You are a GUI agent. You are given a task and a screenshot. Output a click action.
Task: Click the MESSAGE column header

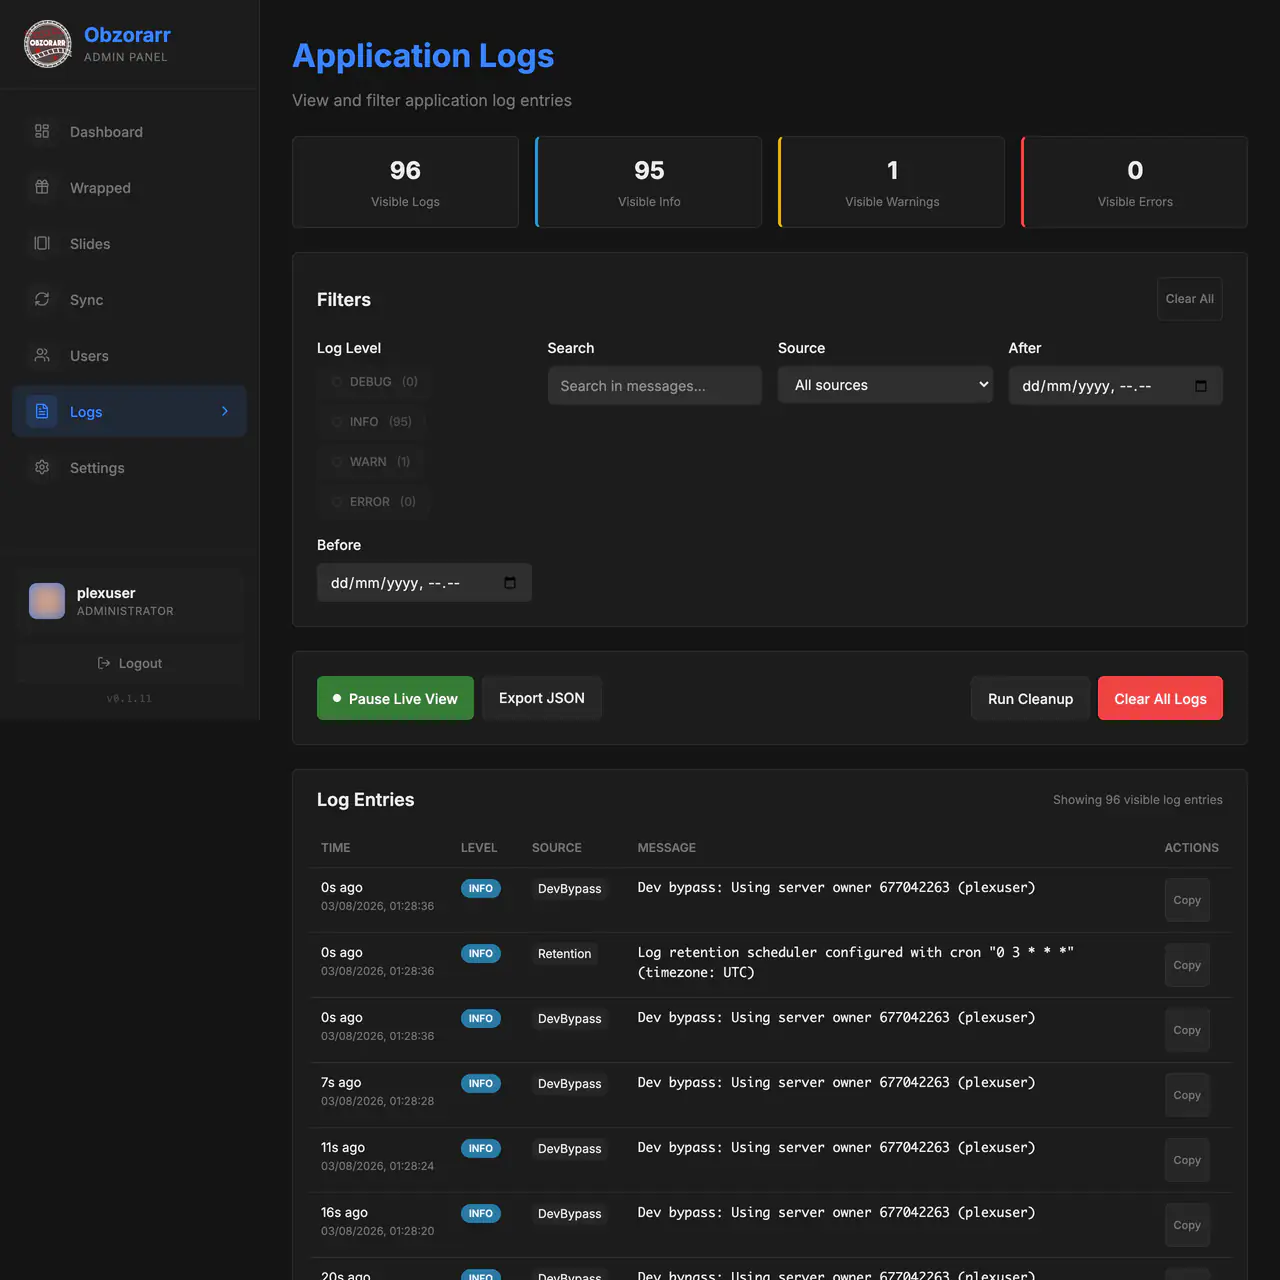(667, 847)
